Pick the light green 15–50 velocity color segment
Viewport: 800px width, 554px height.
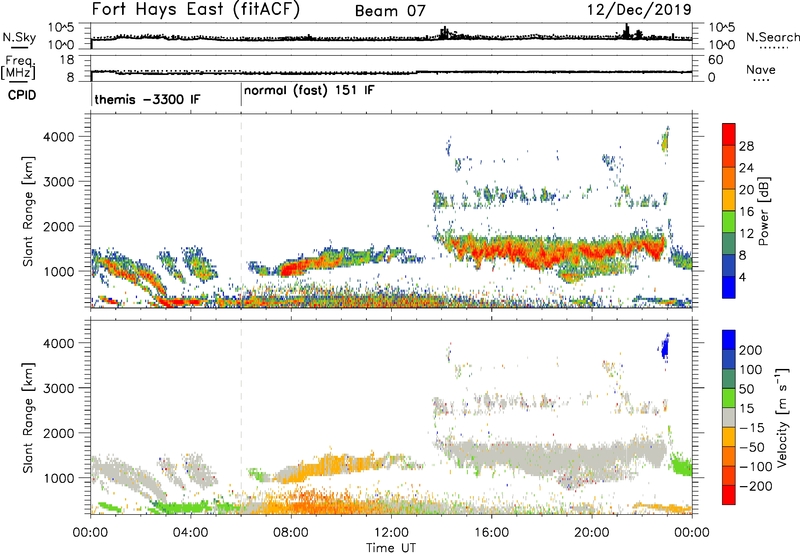pyautogui.click(x=729, y=398)
